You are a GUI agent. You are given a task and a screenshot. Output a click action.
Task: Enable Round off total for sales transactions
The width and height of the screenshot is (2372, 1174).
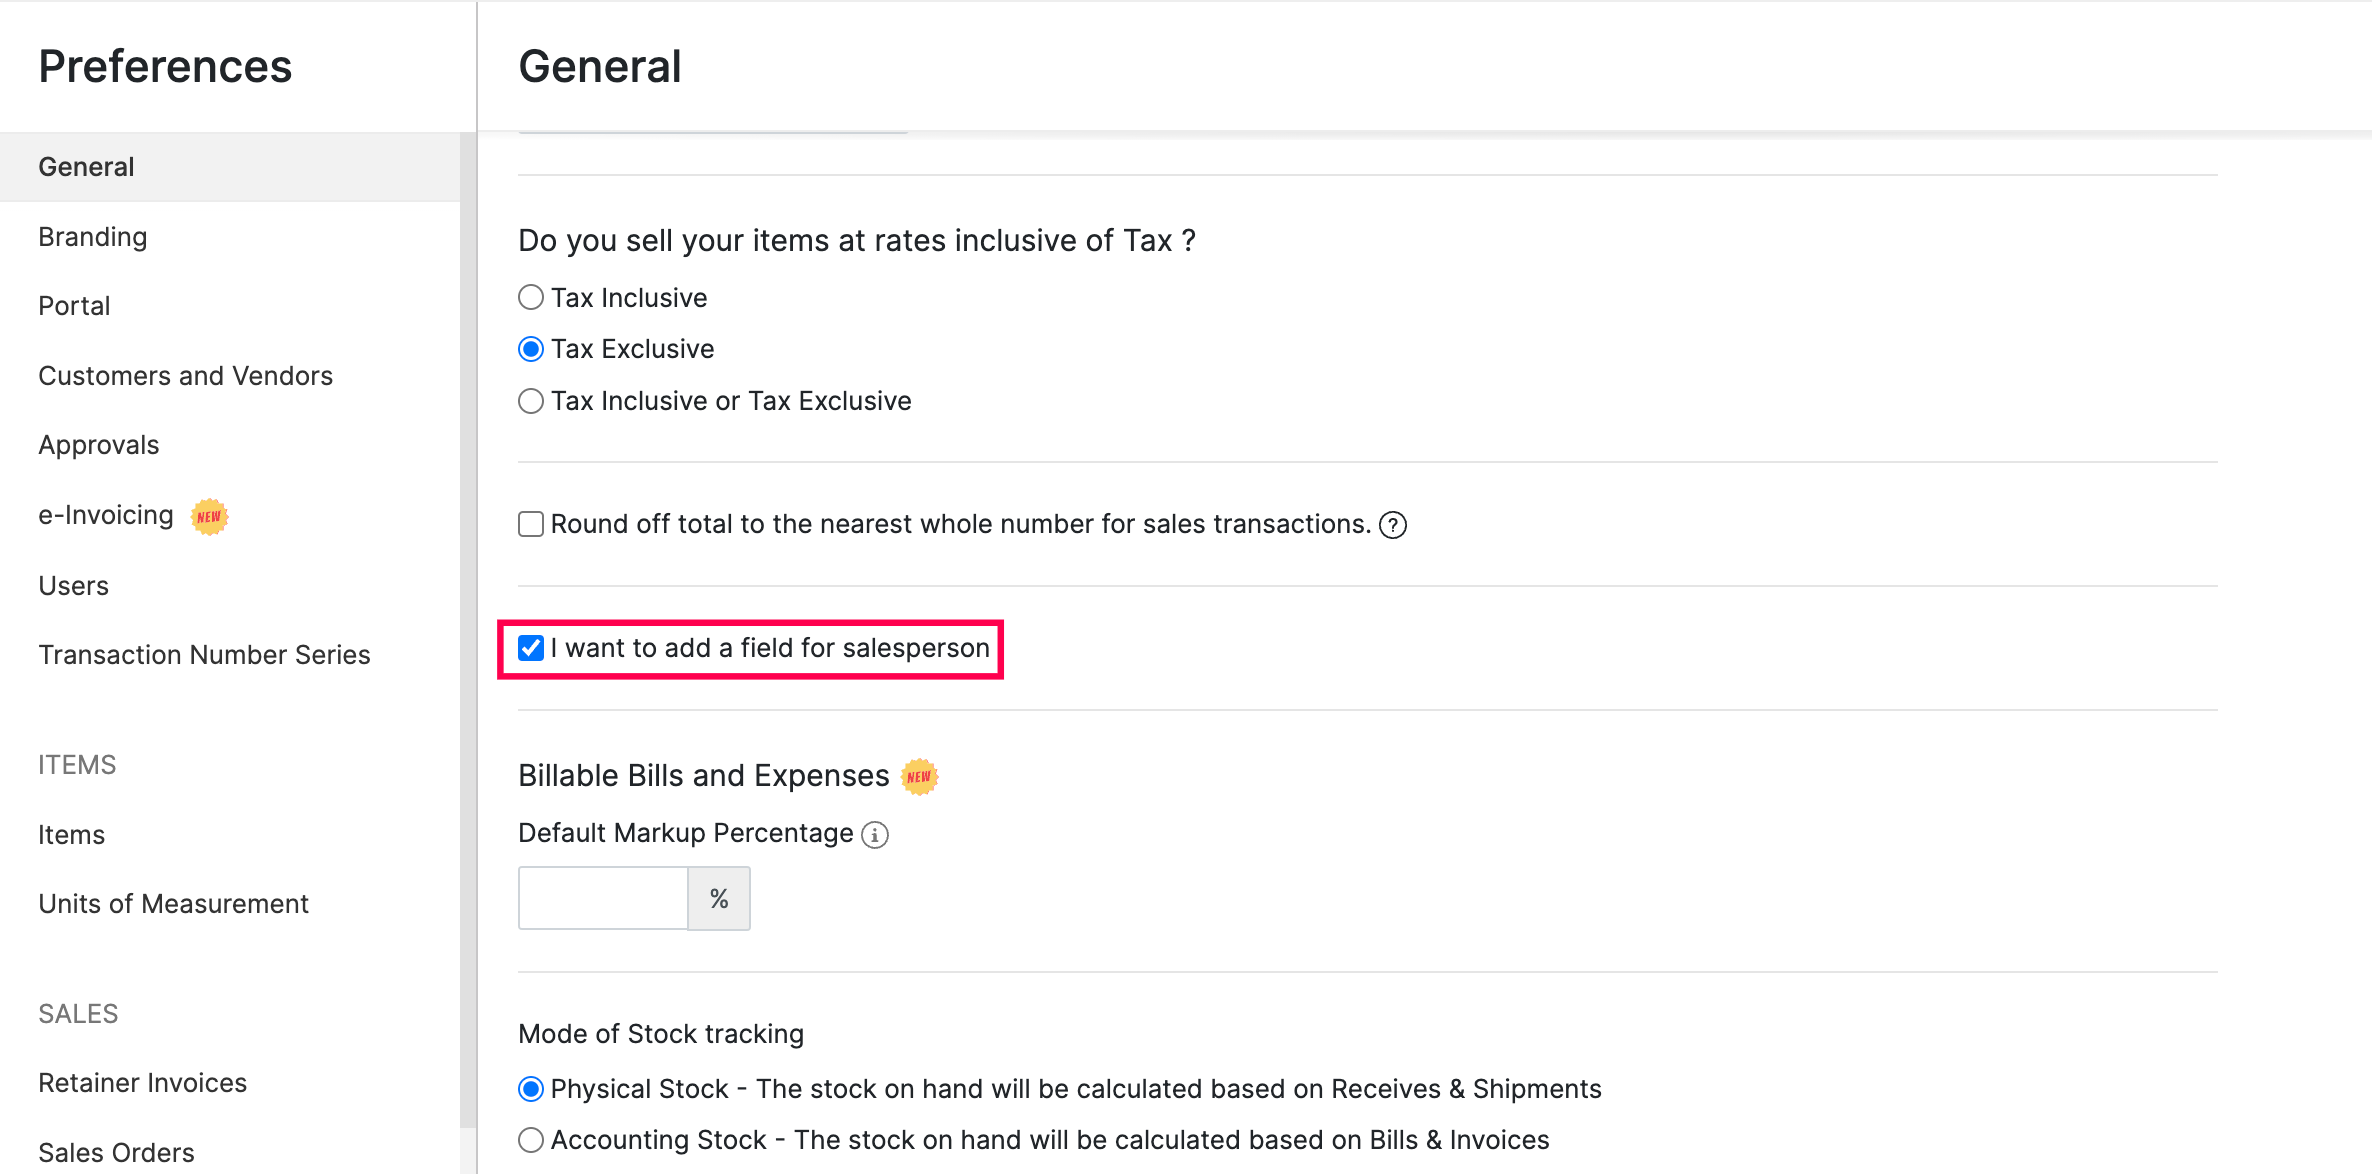pyautogui.click(x=534, y=525)
